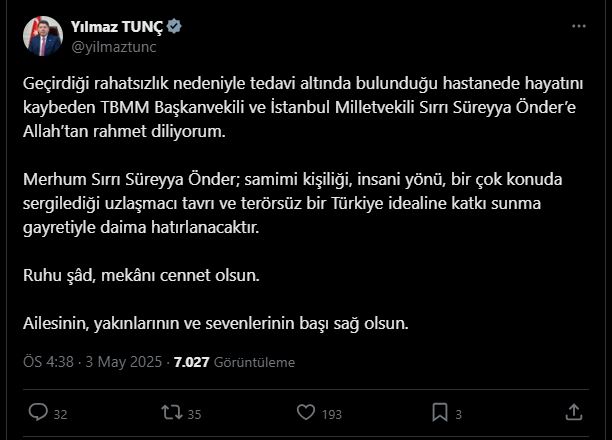Open Yılmaz TUNÇ's profile picture
Screen dimensions: 612x440
click(43, 36)
